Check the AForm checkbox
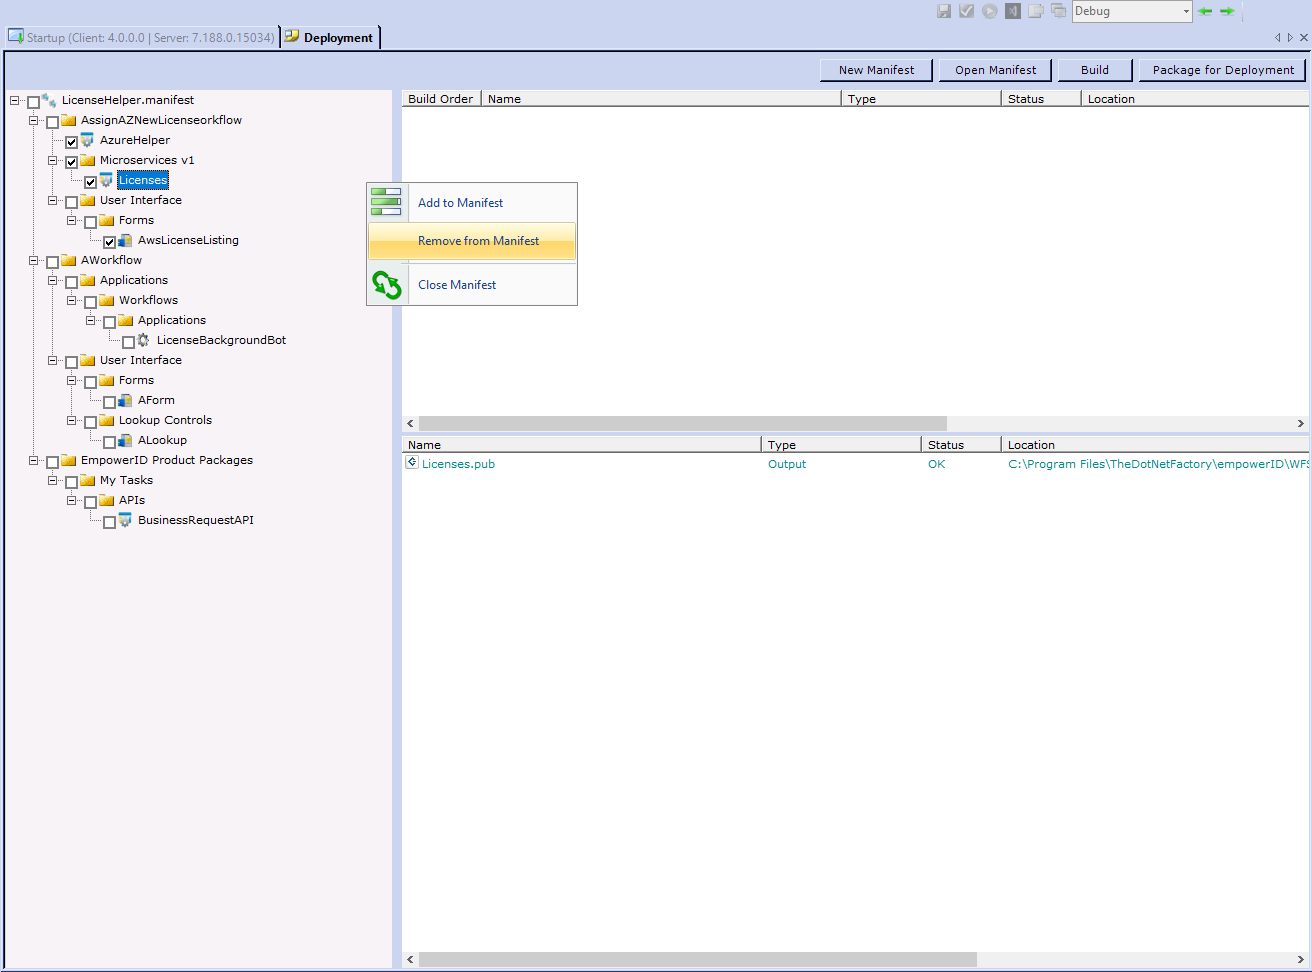This screenshot has width=1312, height=972. pyautogui.click(x=110, y=400)
